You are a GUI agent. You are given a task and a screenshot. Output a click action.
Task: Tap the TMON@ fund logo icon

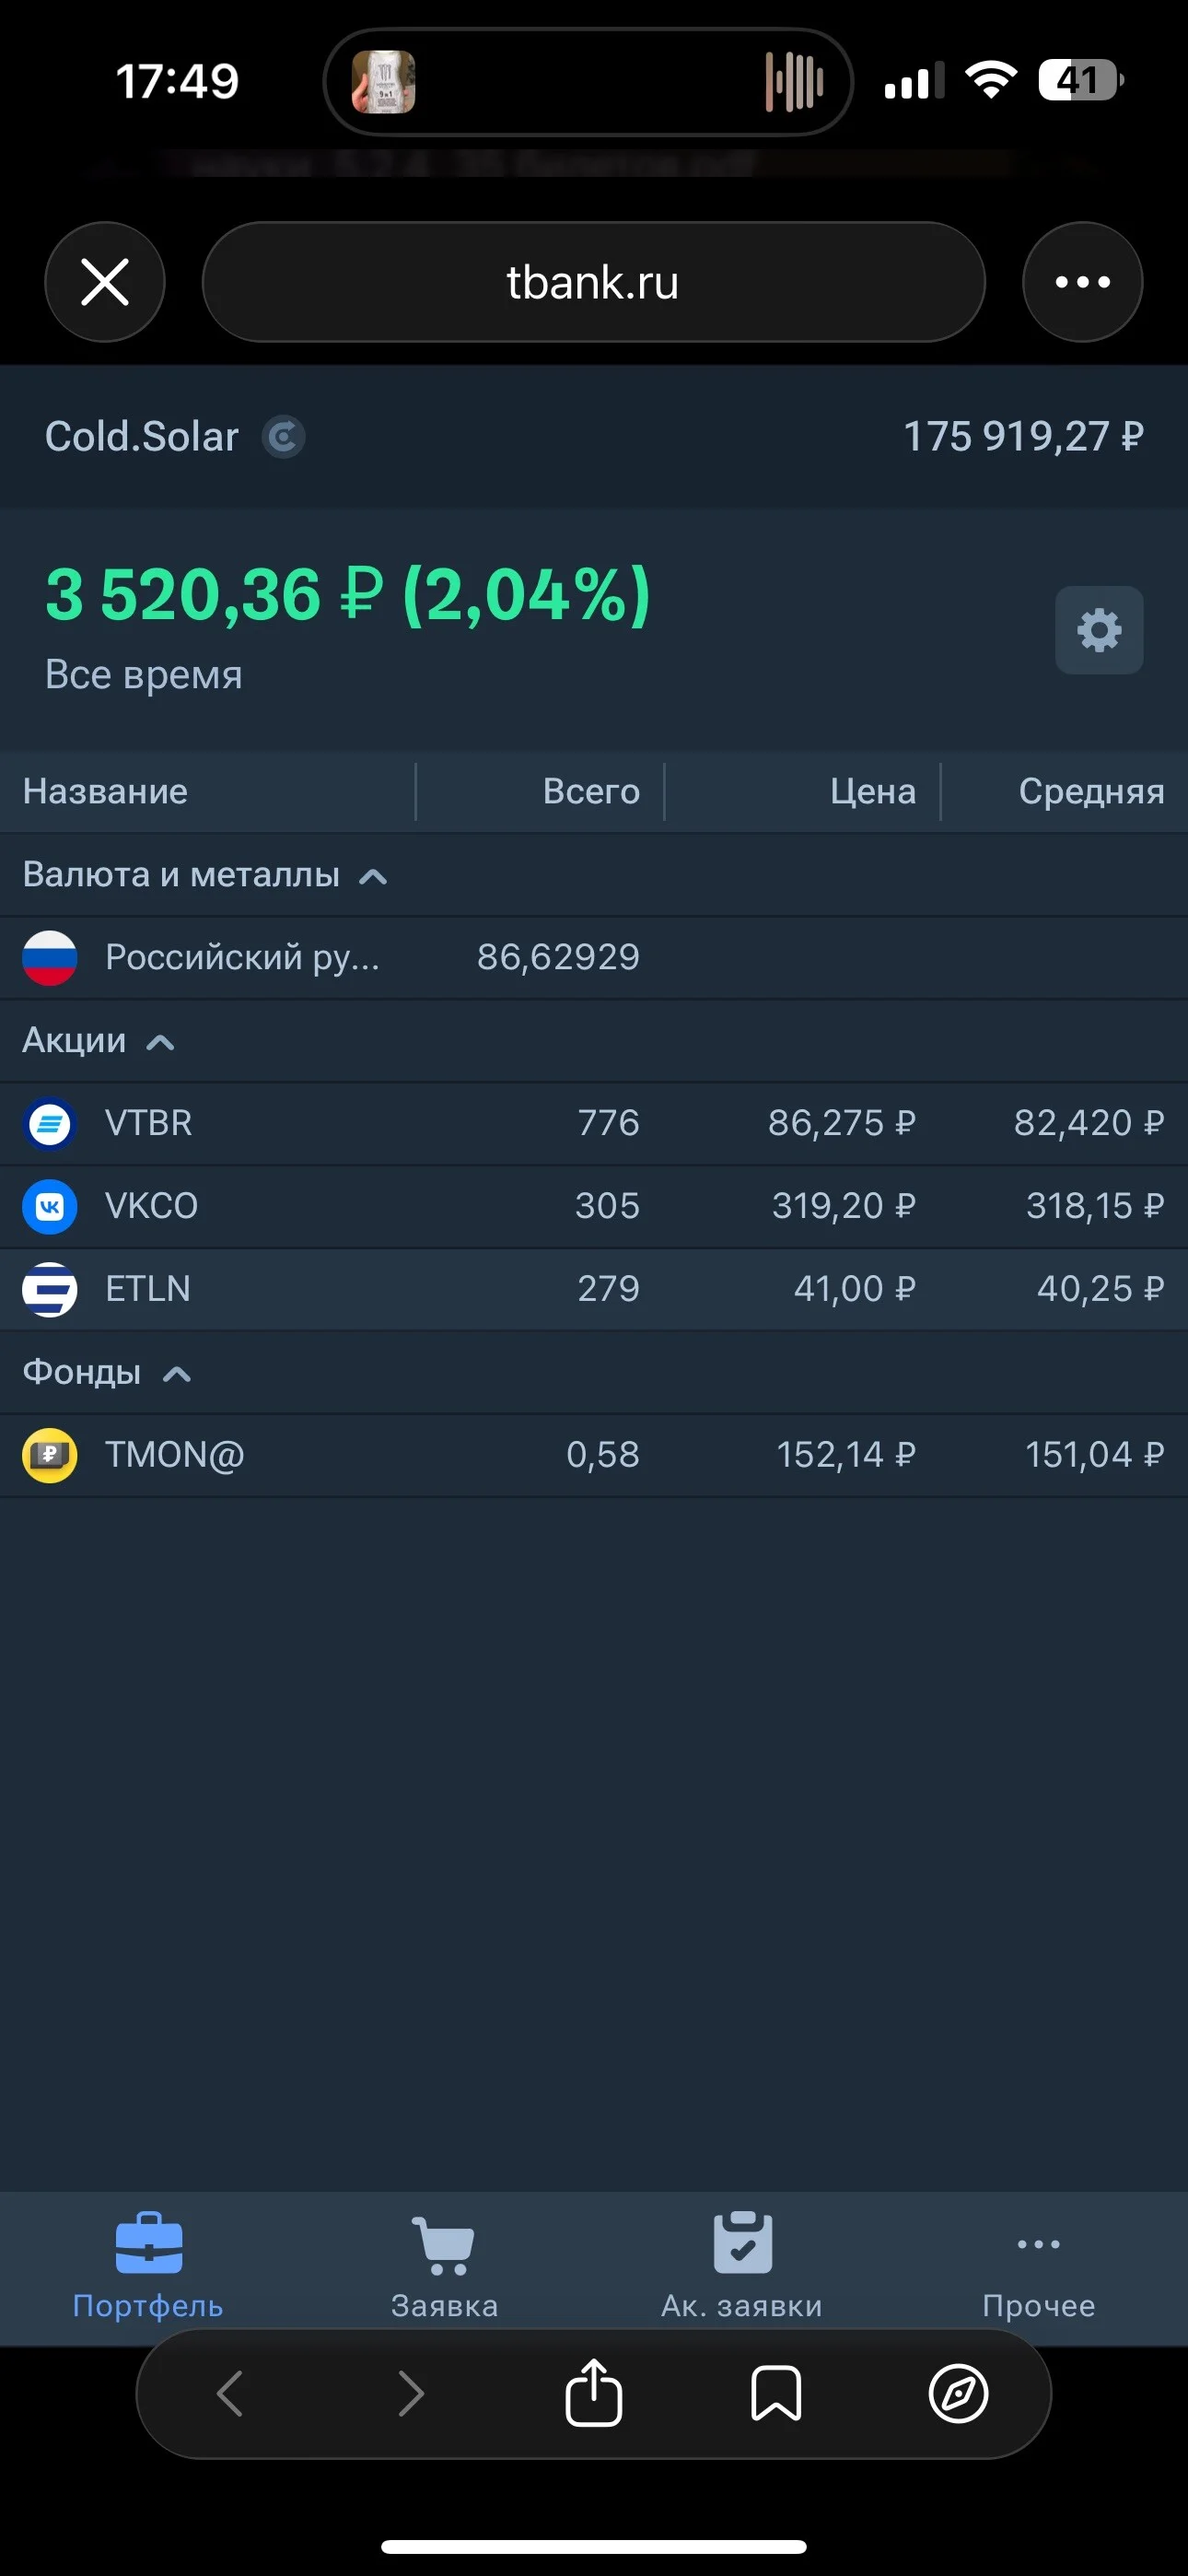coord(50,1455)
